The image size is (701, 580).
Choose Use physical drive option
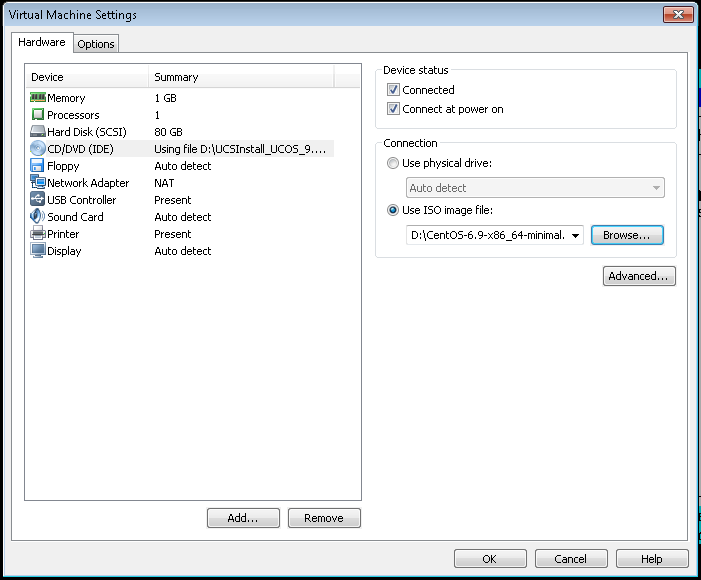[393, 163]
